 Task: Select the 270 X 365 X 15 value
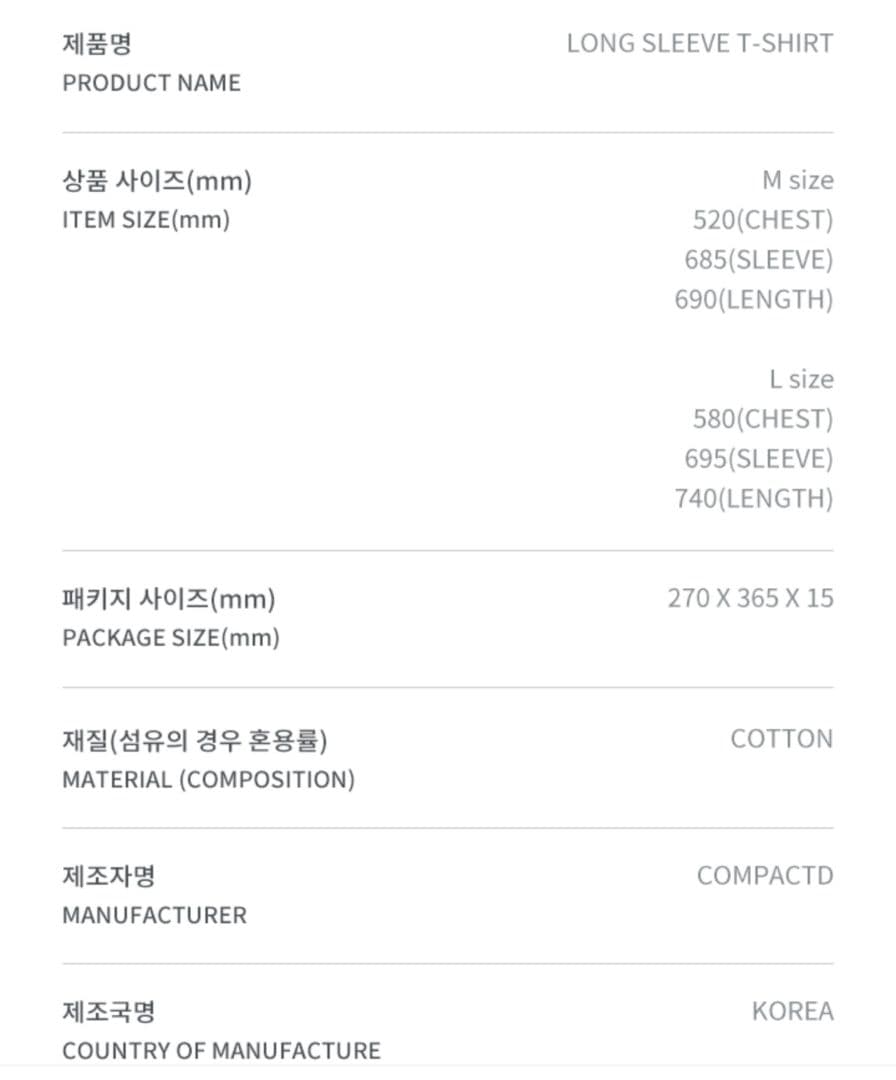point(750,599)
